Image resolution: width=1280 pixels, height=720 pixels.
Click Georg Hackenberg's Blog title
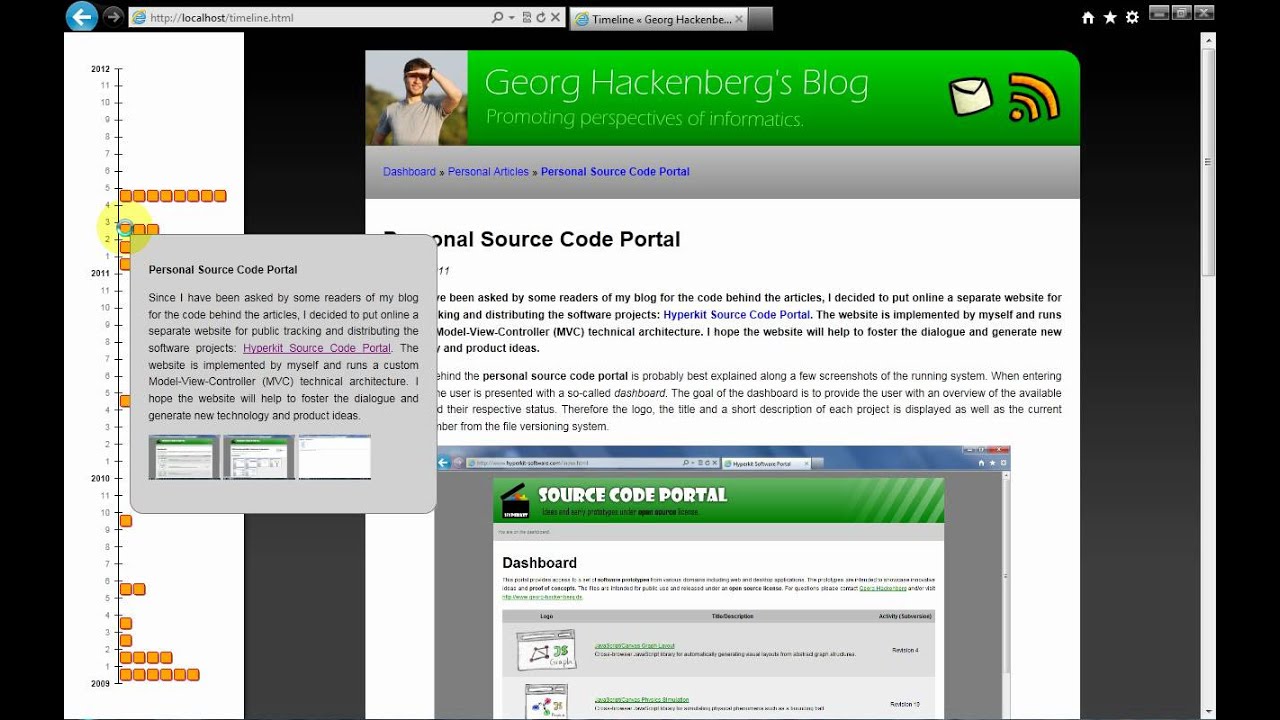click(x=676, y=84)
